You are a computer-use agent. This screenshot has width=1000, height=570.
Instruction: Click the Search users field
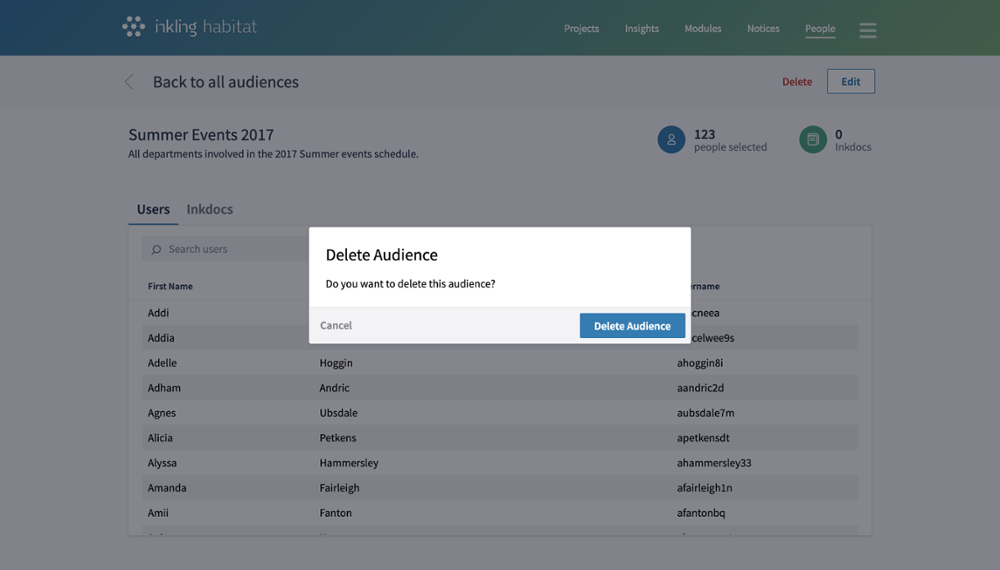(x=226, y=249)
